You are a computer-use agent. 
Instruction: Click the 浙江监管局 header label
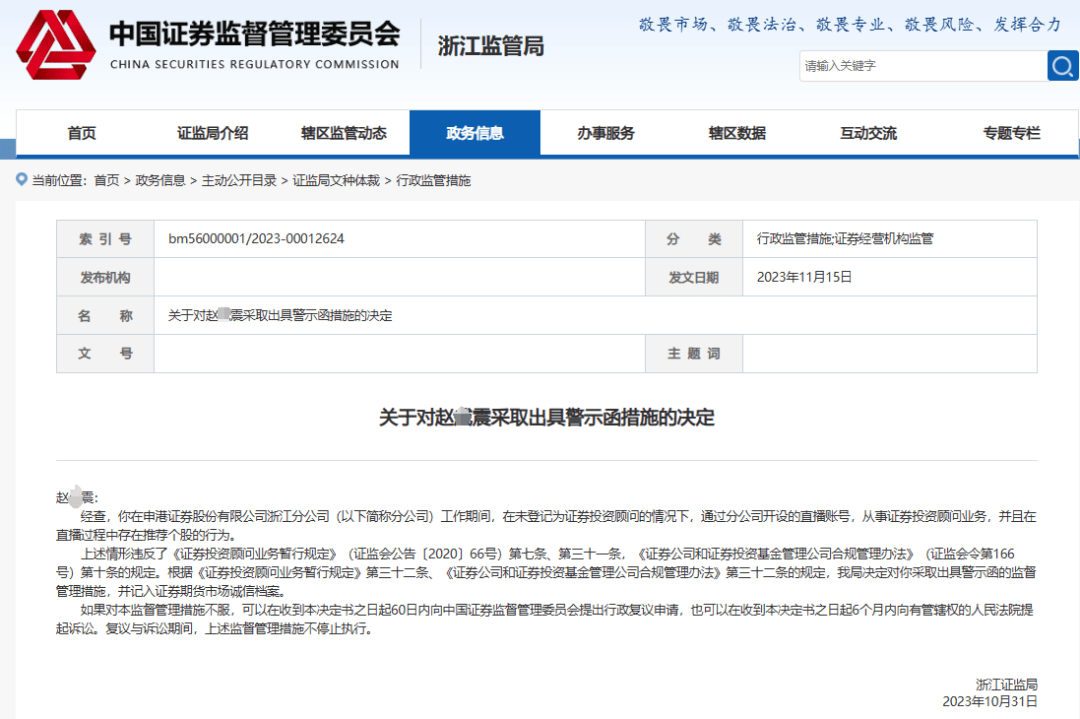point(491,45)
